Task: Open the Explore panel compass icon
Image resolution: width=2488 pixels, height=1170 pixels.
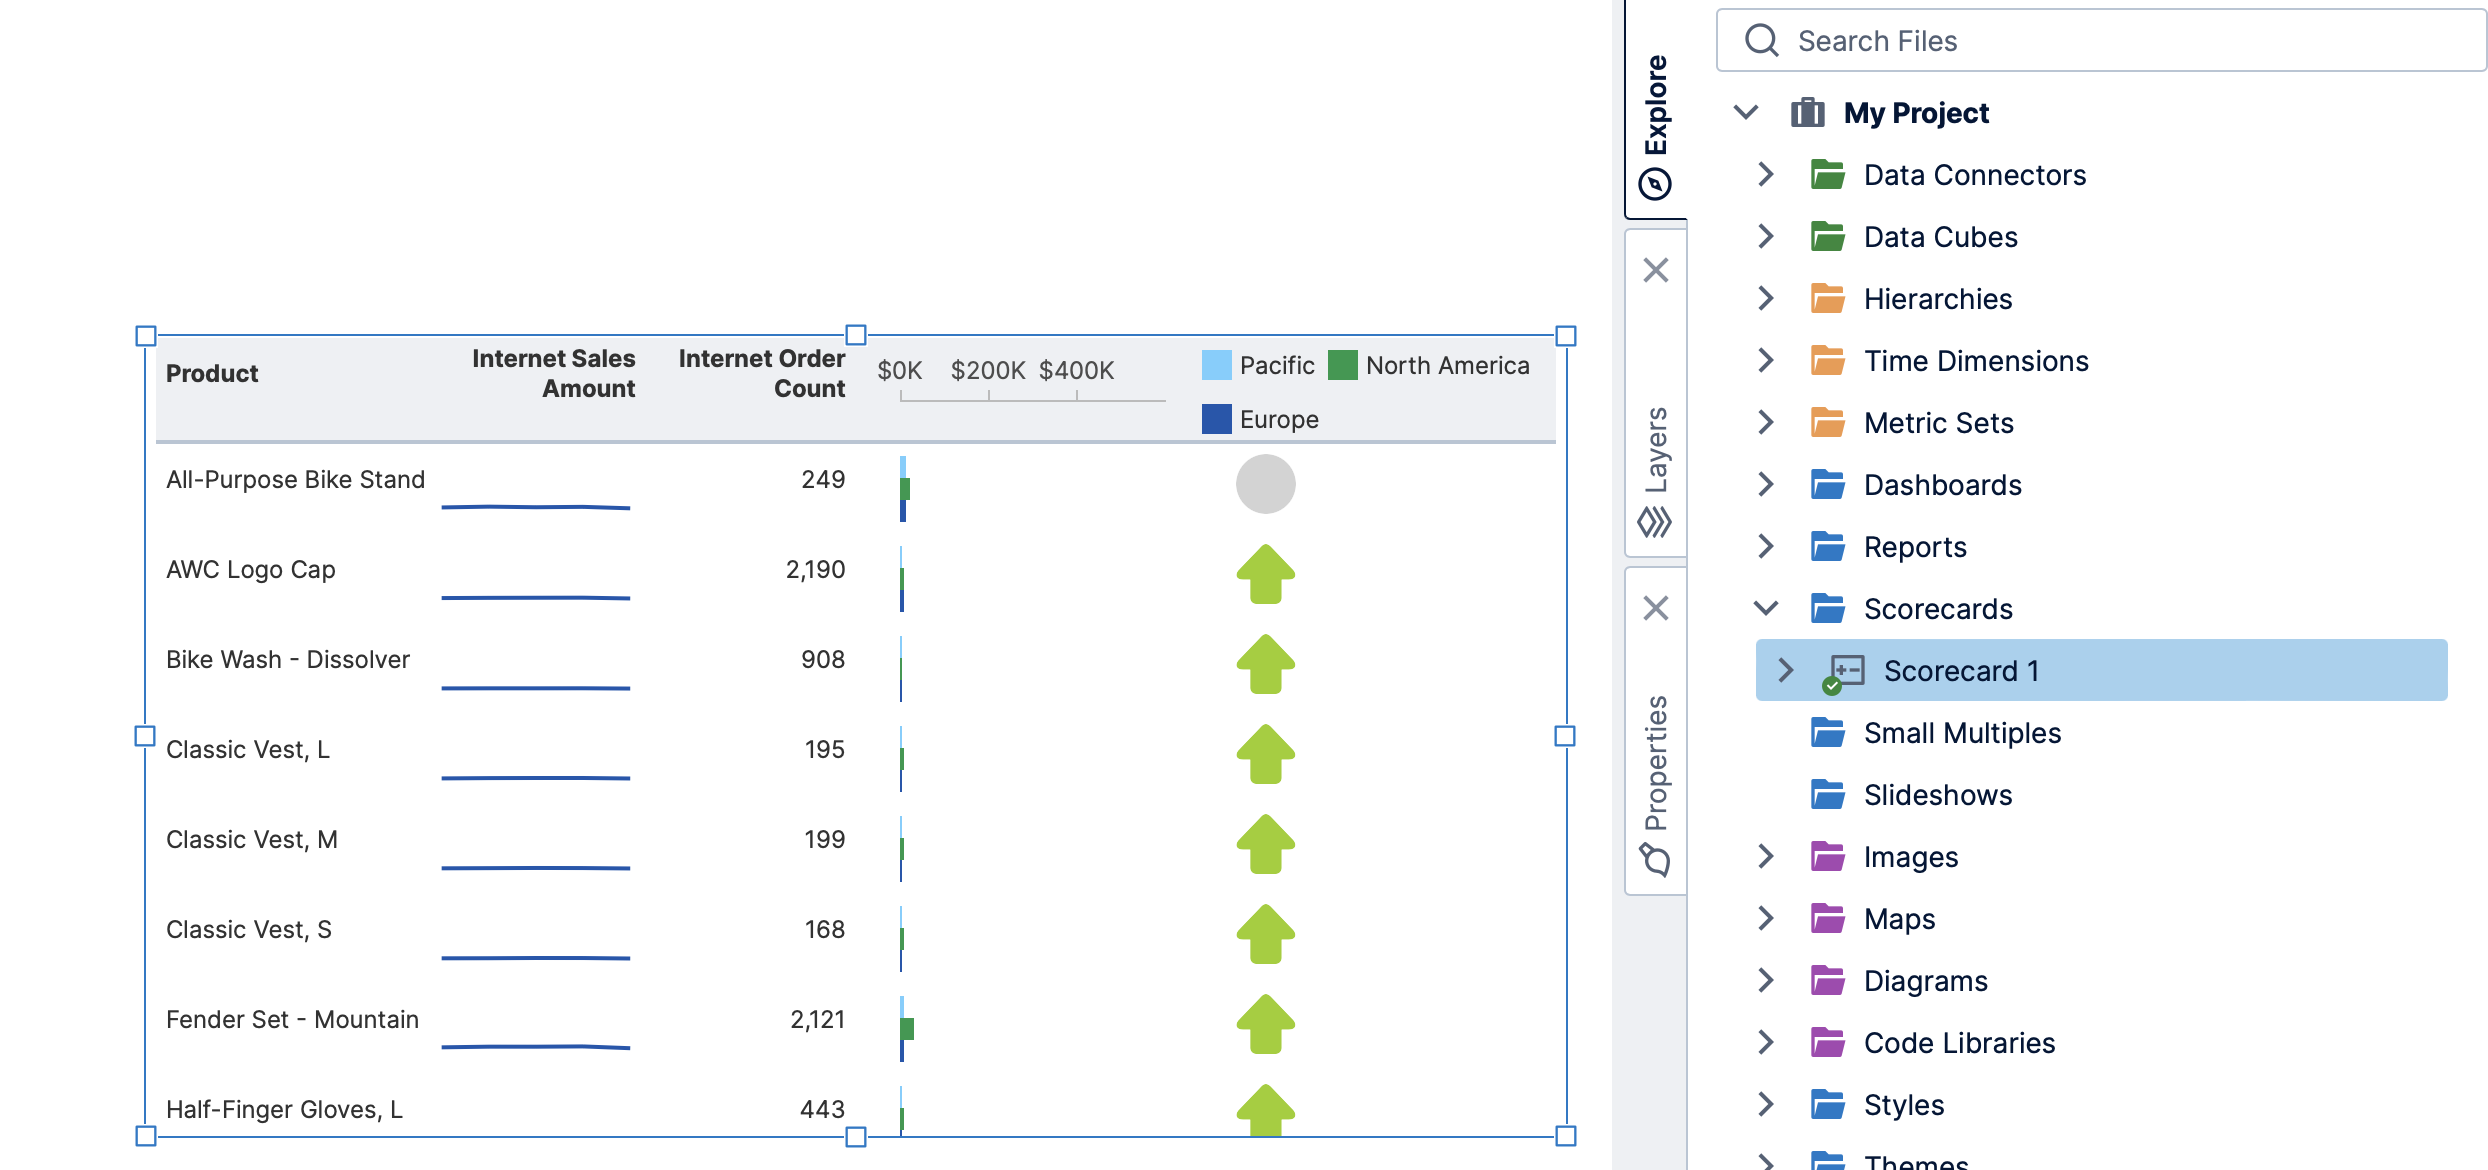Action: coord(1655,185)
